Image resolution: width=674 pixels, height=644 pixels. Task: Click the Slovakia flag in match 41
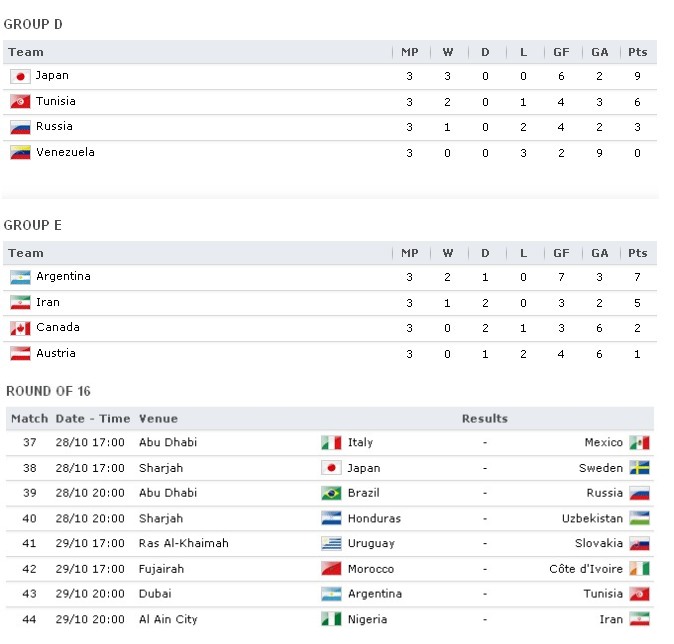point(640,544)
